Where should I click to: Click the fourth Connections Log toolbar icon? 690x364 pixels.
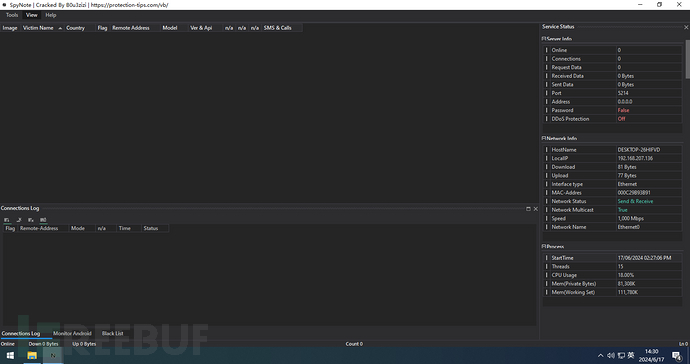pyautogui.click(x=43, y=220)
